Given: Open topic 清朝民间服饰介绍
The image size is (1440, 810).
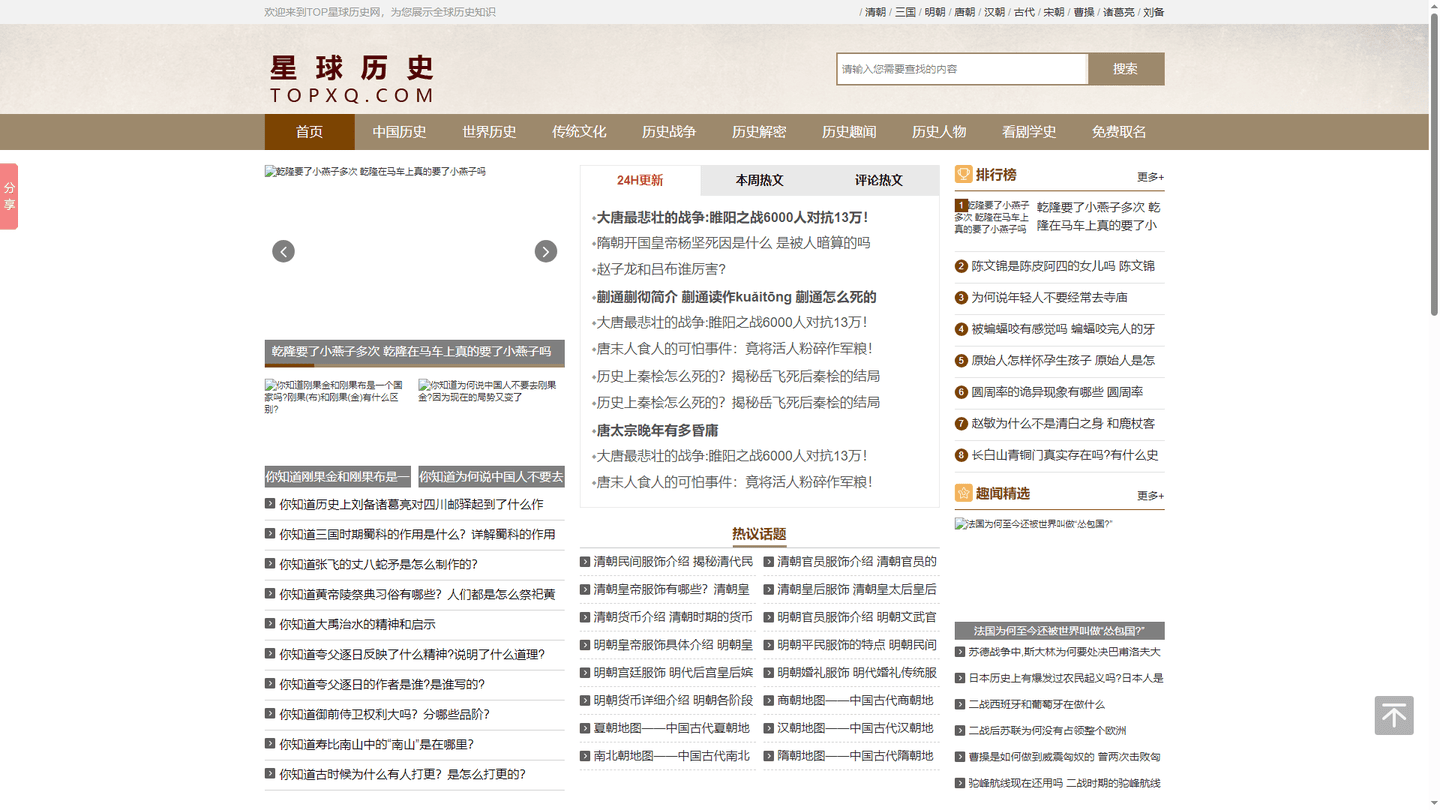Looking at the screenshot, I should pyautogui.click(x=673, y=562).
